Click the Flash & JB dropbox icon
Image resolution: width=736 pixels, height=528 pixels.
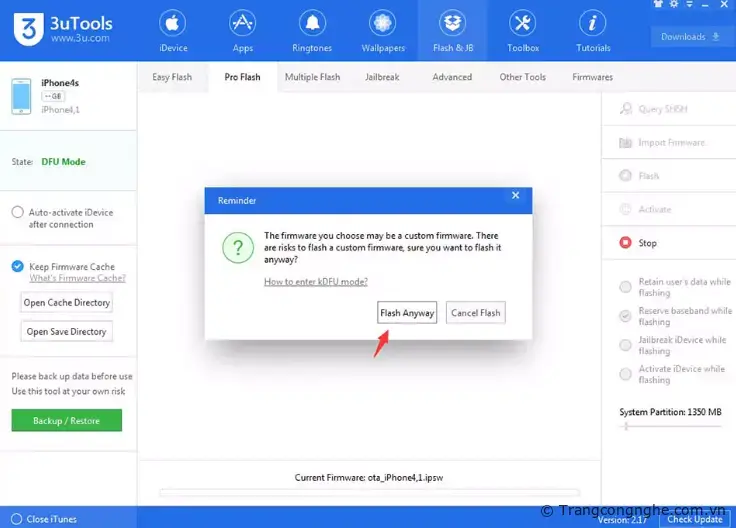pyautogui.click(x=452, y=24)
